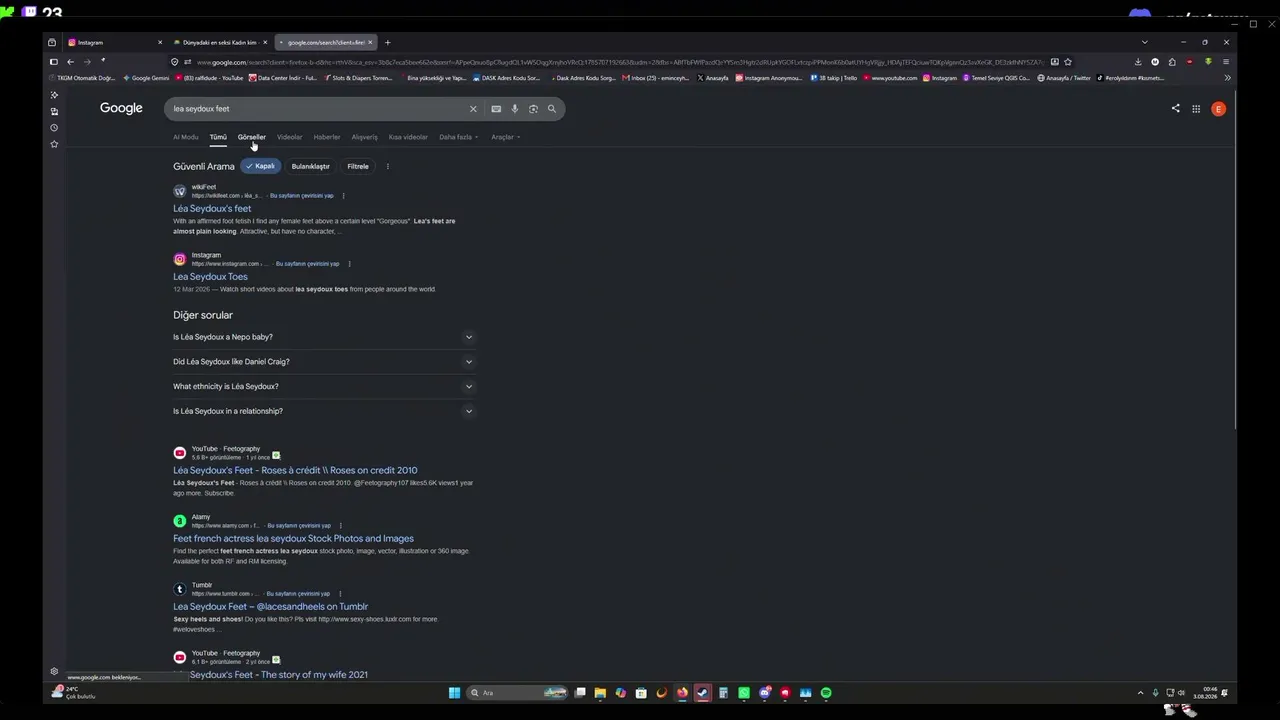Image resolution: width=1280 pixels, height=720 pixels.
Task: Open more options for wikiFeet result
Action: [x=343, y=196]
